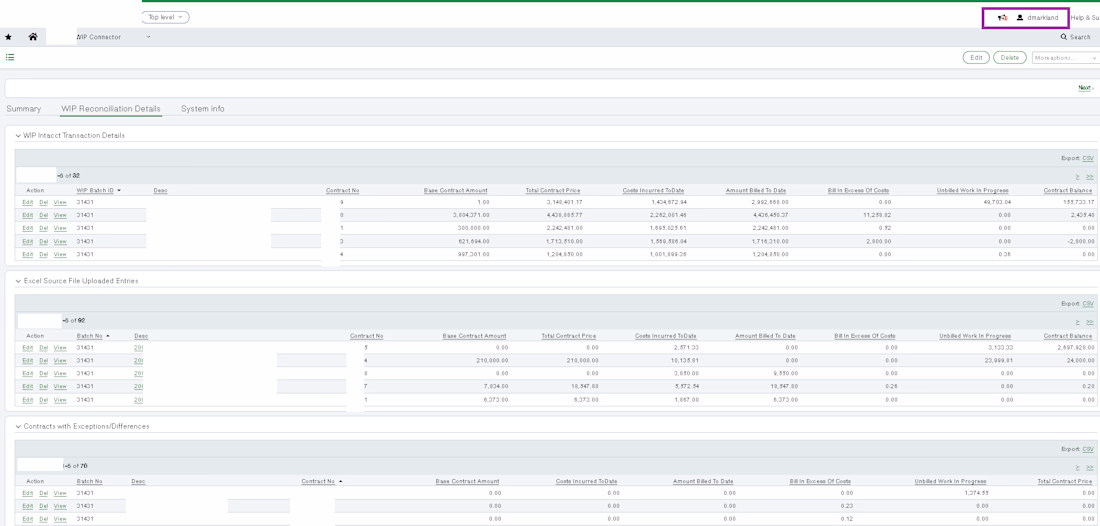Click the Delete button at top right

[x=1010, y=58]
